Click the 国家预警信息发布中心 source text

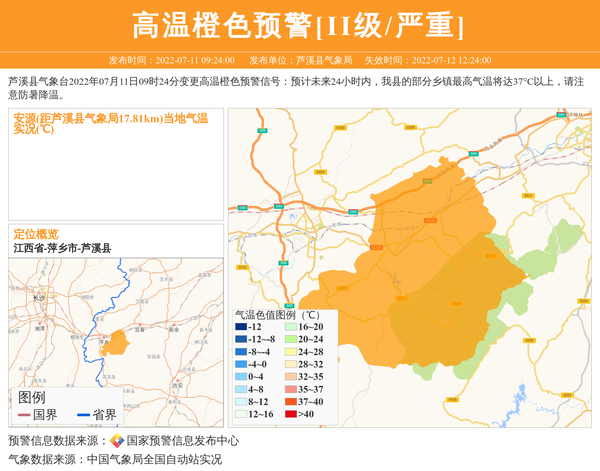183,440
